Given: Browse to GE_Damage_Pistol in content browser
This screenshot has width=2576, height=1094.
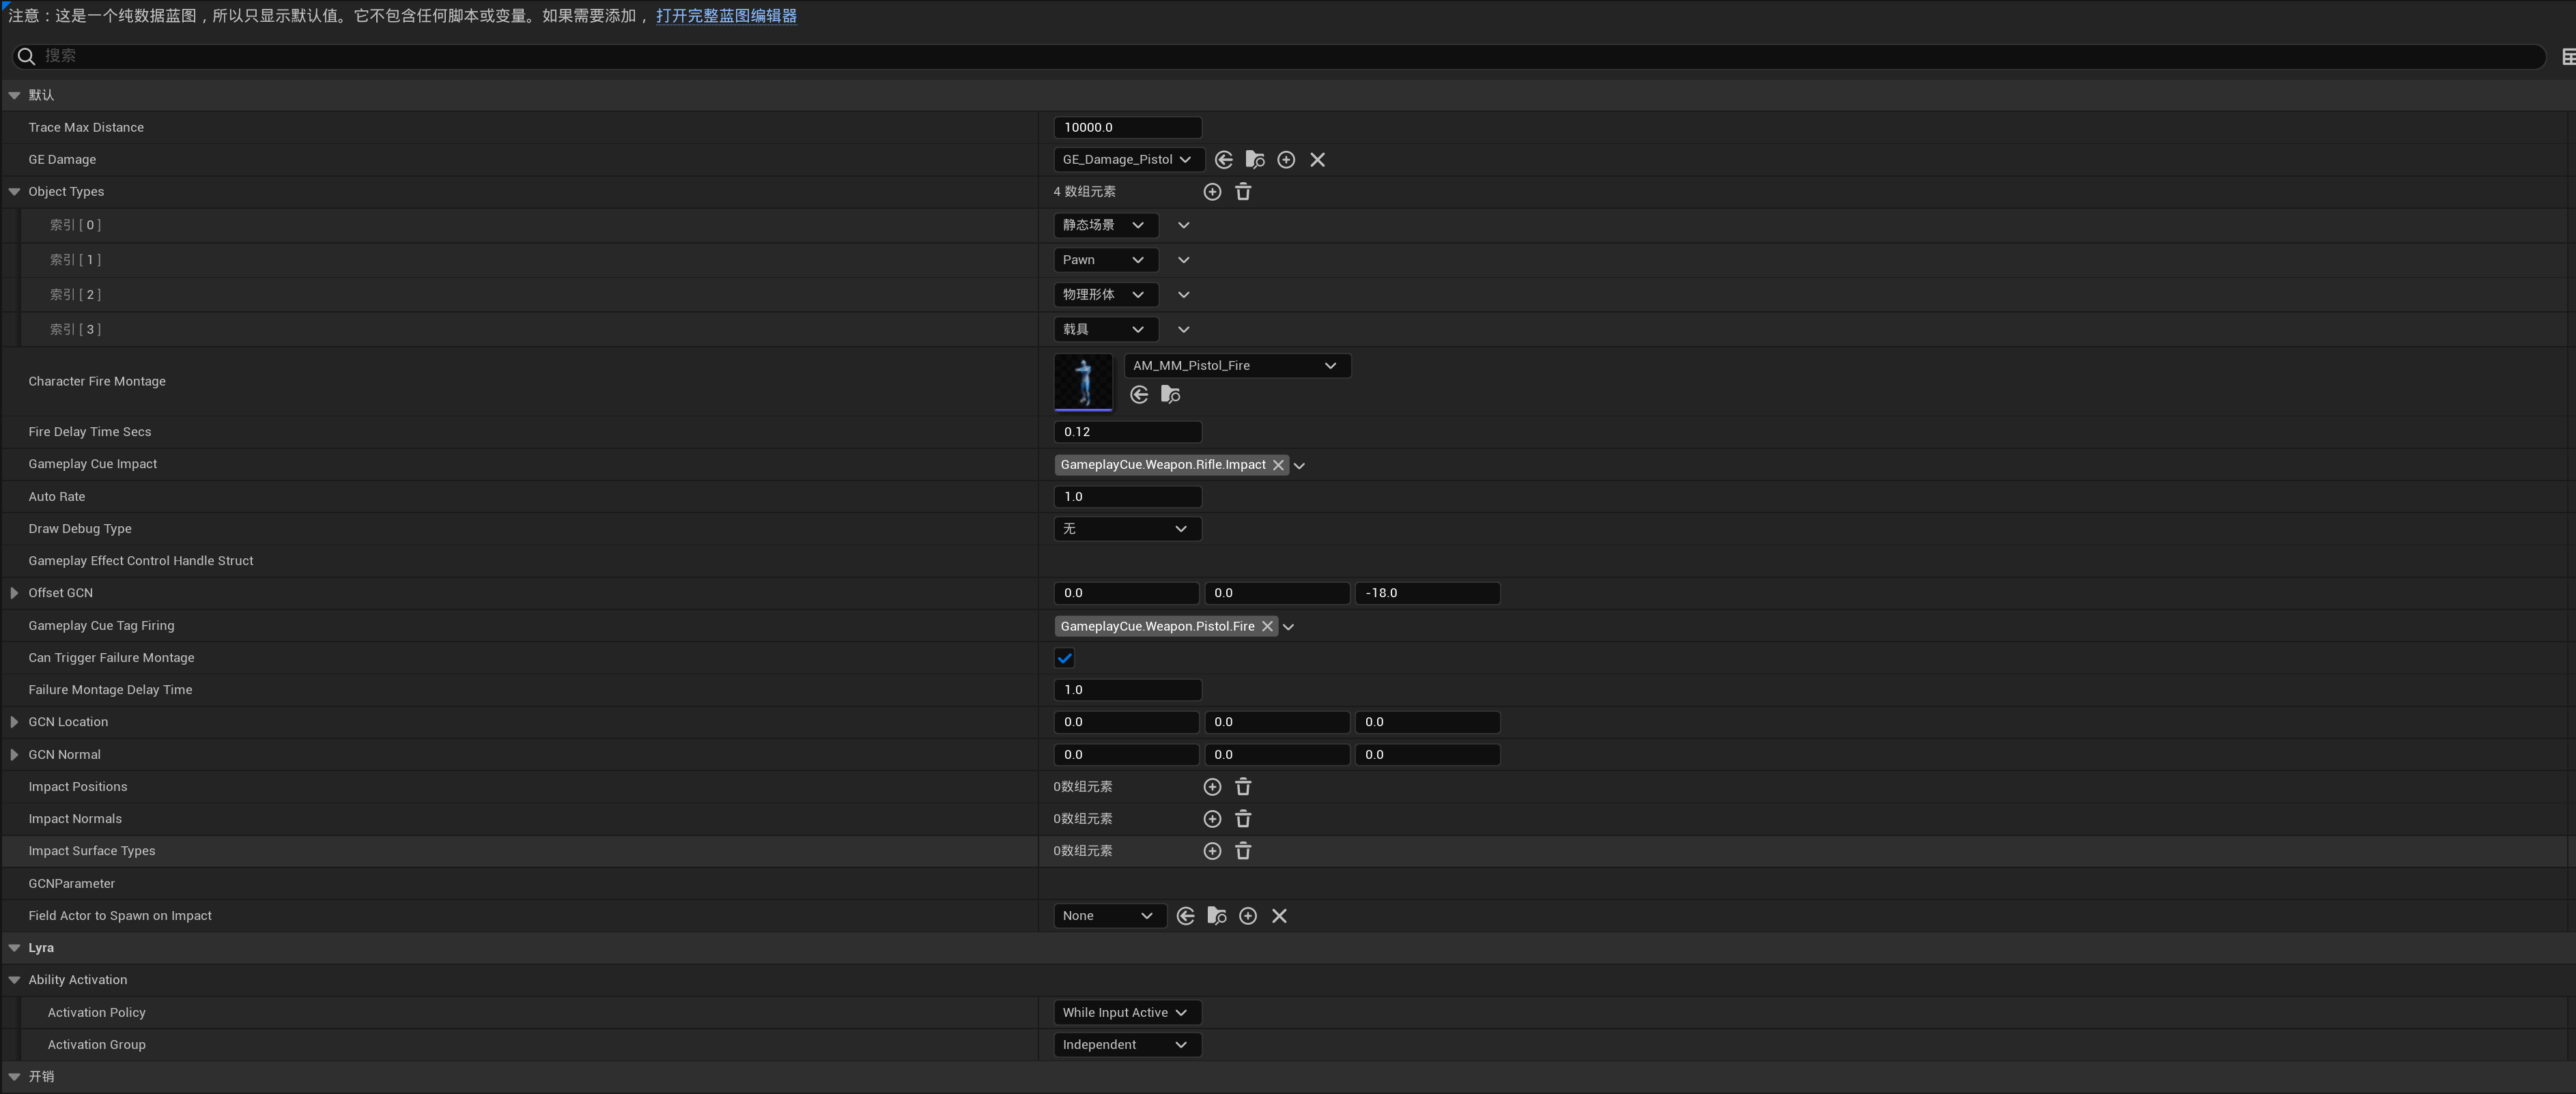Looking at the screenshot, I should point(1254,160).
